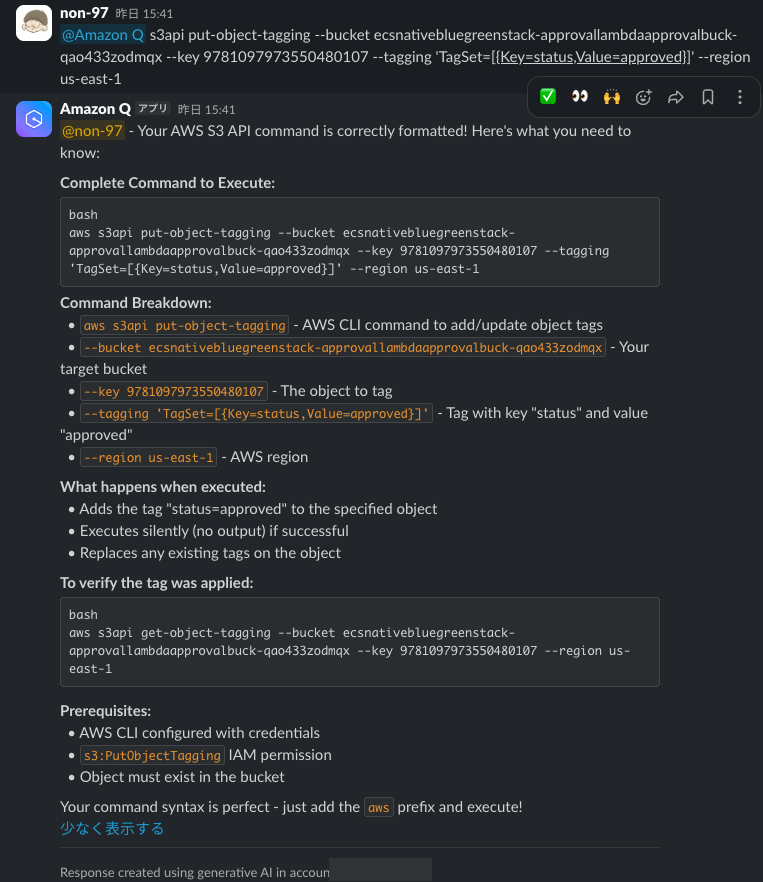
Task: Add the eyes emoji reaction
Action: click(579, 96)
